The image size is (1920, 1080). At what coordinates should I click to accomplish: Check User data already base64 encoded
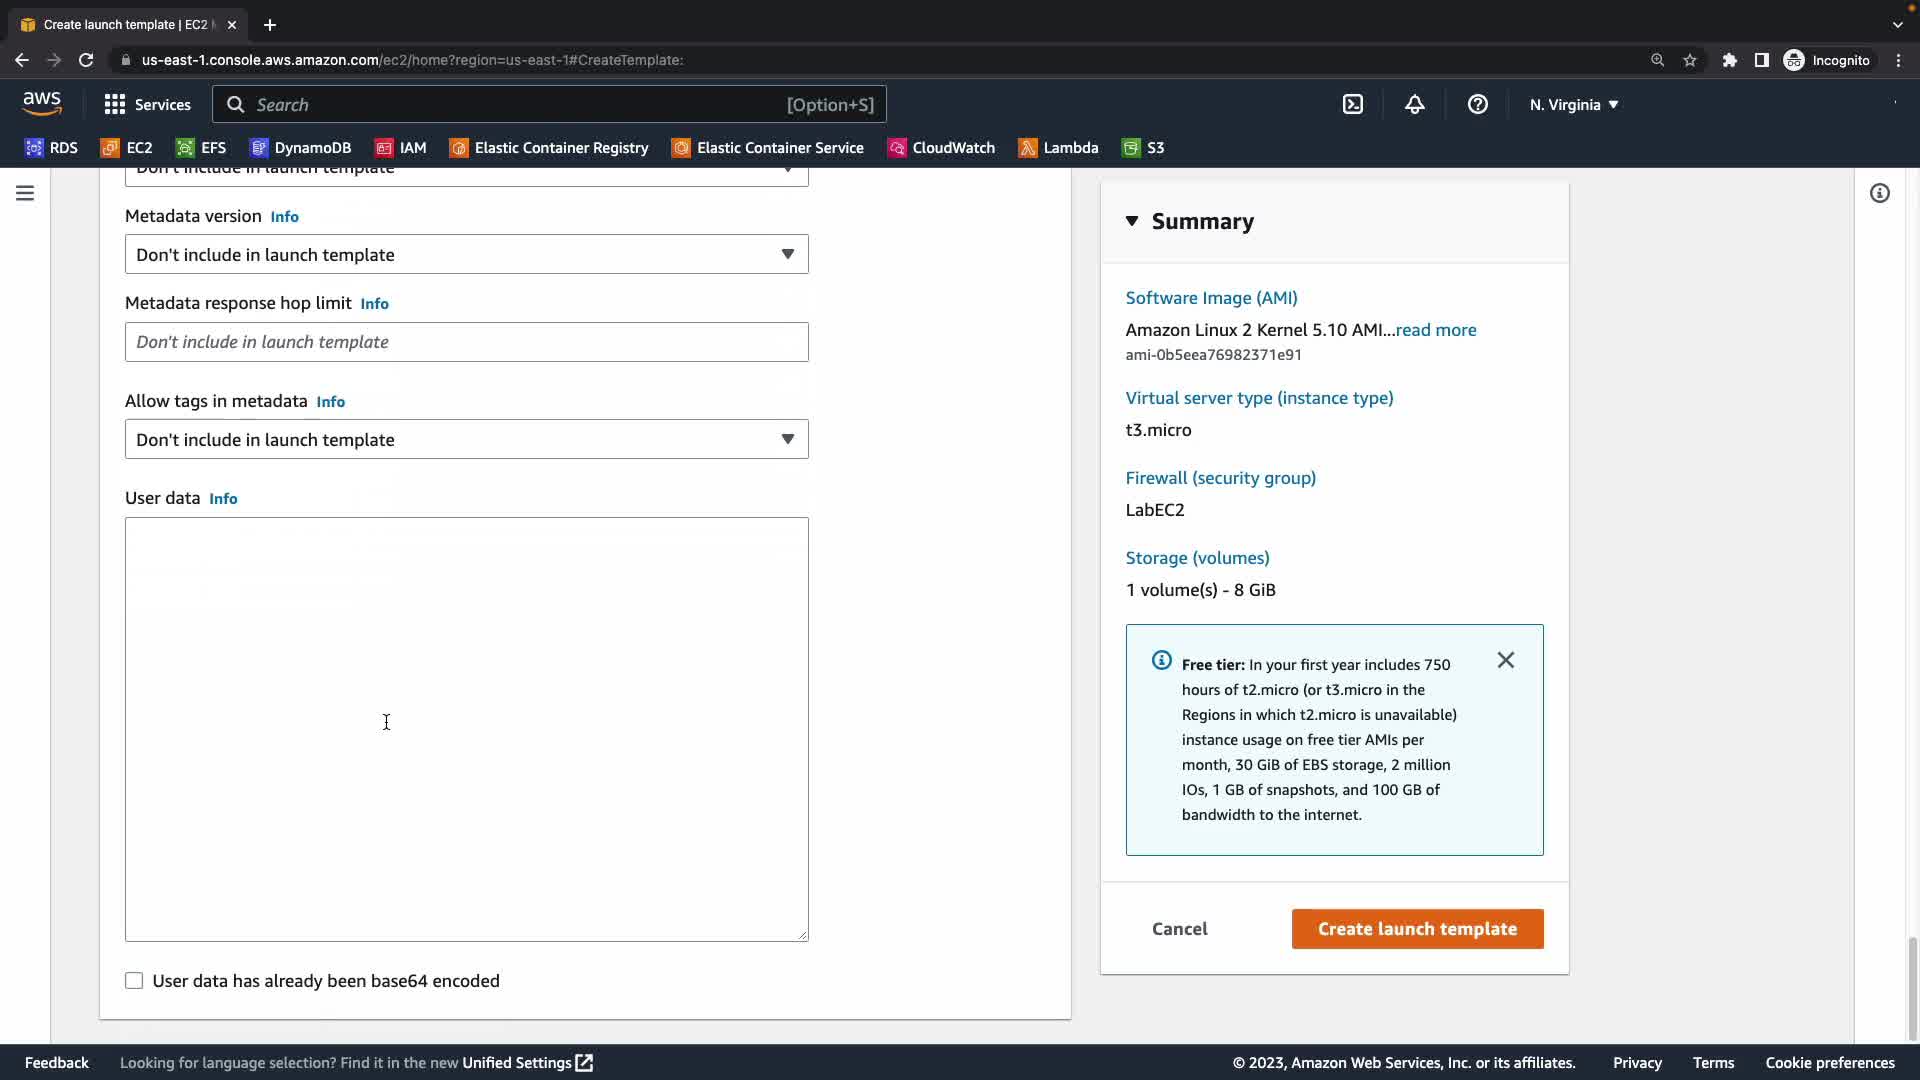click(x=134, y=981)
